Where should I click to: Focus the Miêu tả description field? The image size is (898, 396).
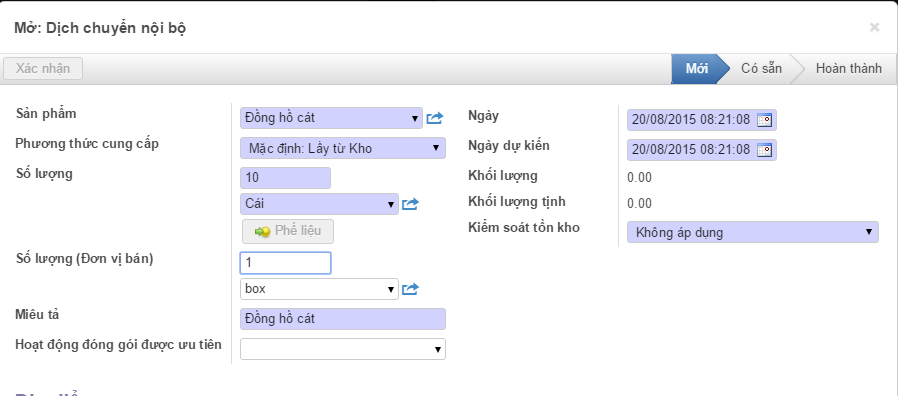tap(343, 319)
